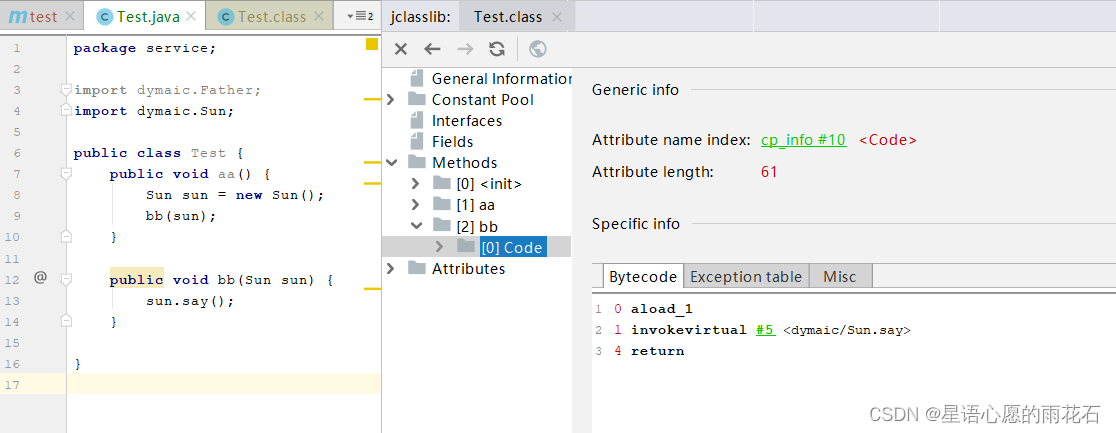
Task: Close the Test.java editor tab
Action: [191, 16]
